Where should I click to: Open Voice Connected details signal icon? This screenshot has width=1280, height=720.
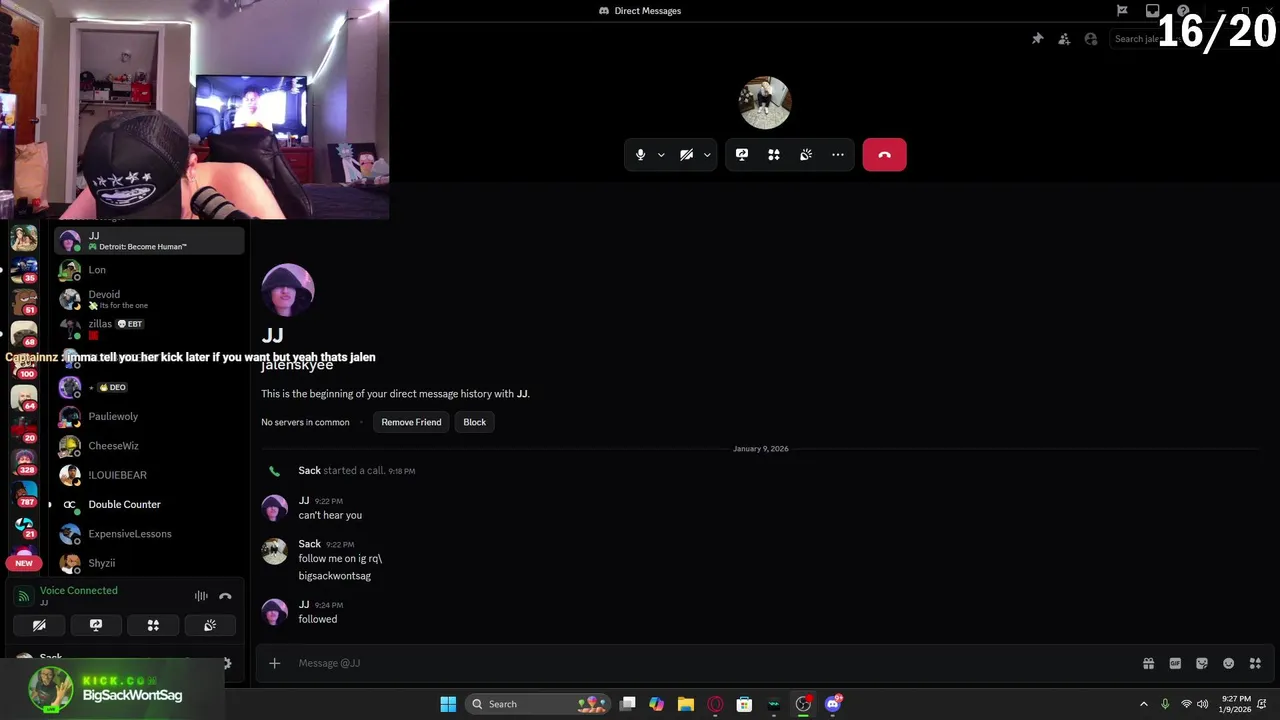(x=24, y=596)
